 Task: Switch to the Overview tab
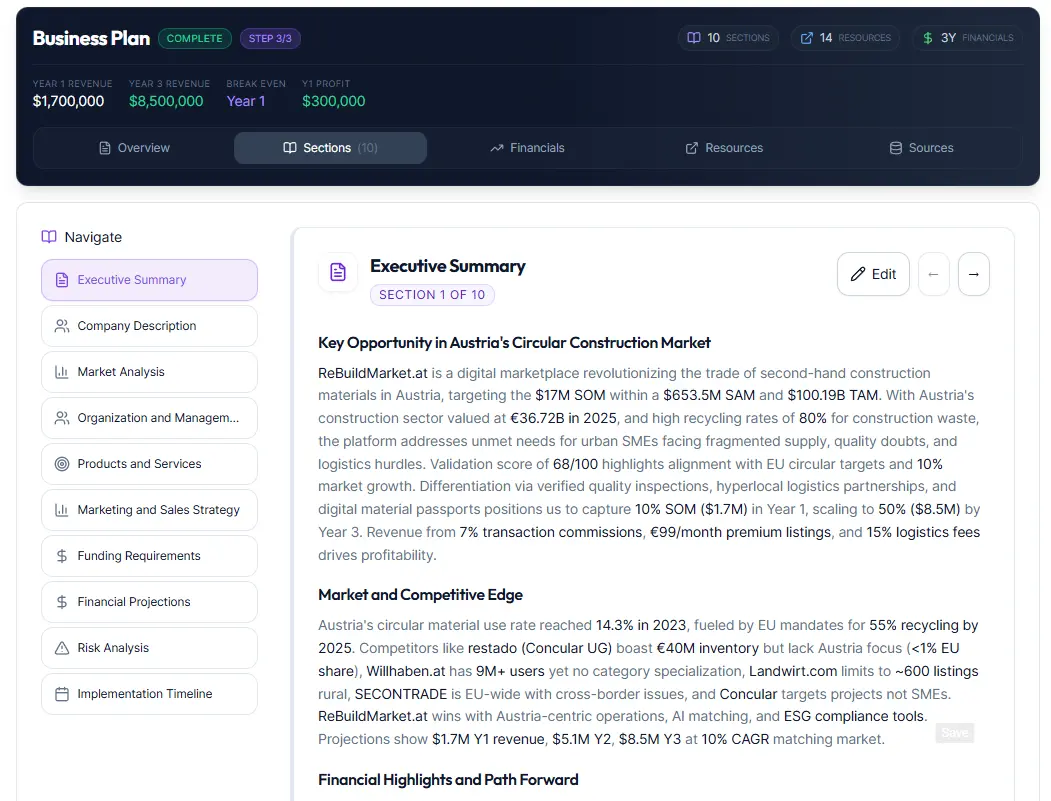click(134, 148)
